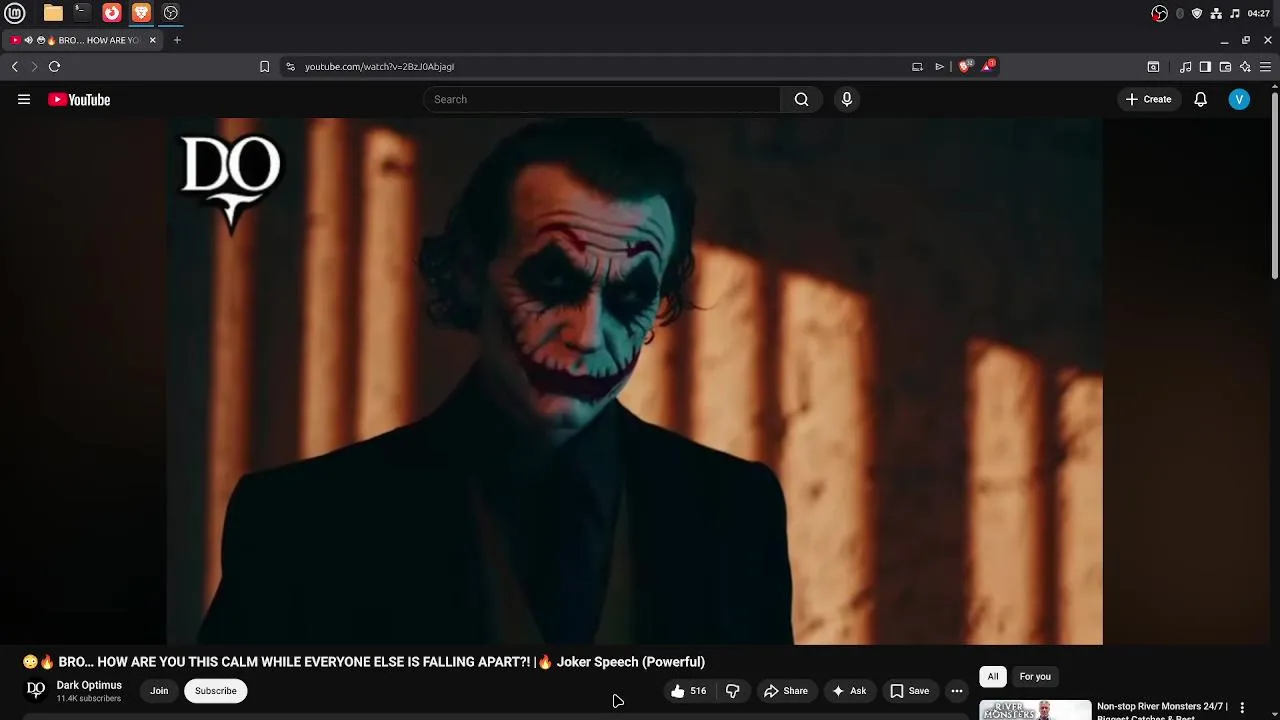Go to the YouTube home logo

coord(79,99)
